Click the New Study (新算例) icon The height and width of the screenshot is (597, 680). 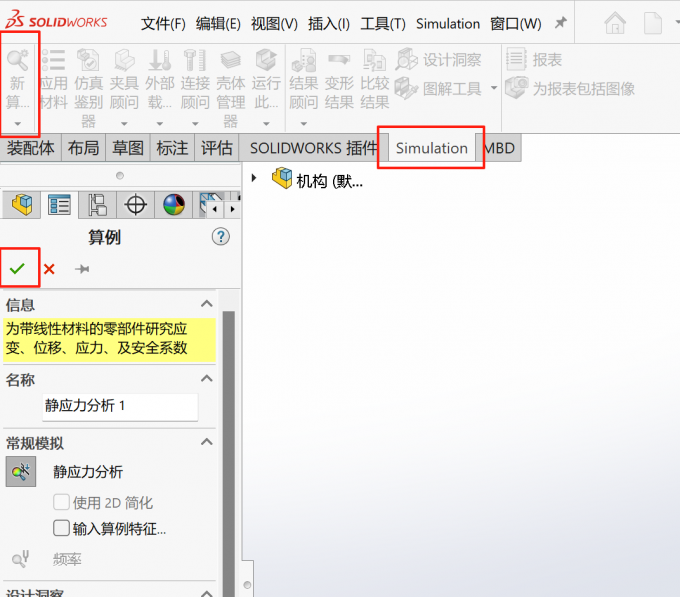coord(17,61)
